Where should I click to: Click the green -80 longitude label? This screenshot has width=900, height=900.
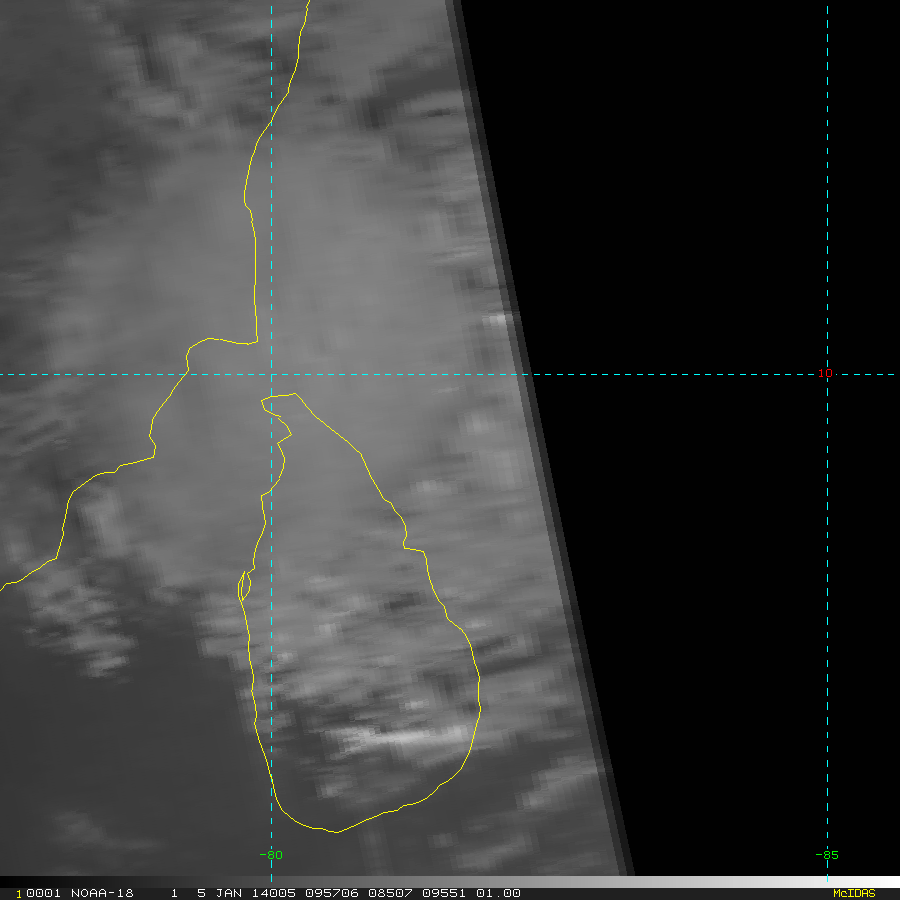(x=270, y=855)
